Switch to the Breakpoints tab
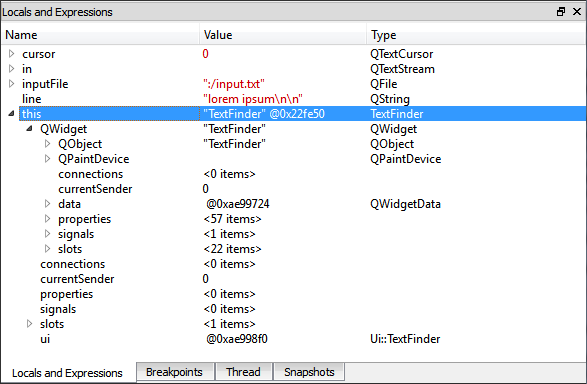The image size is (587, 384). coord(174,372)
